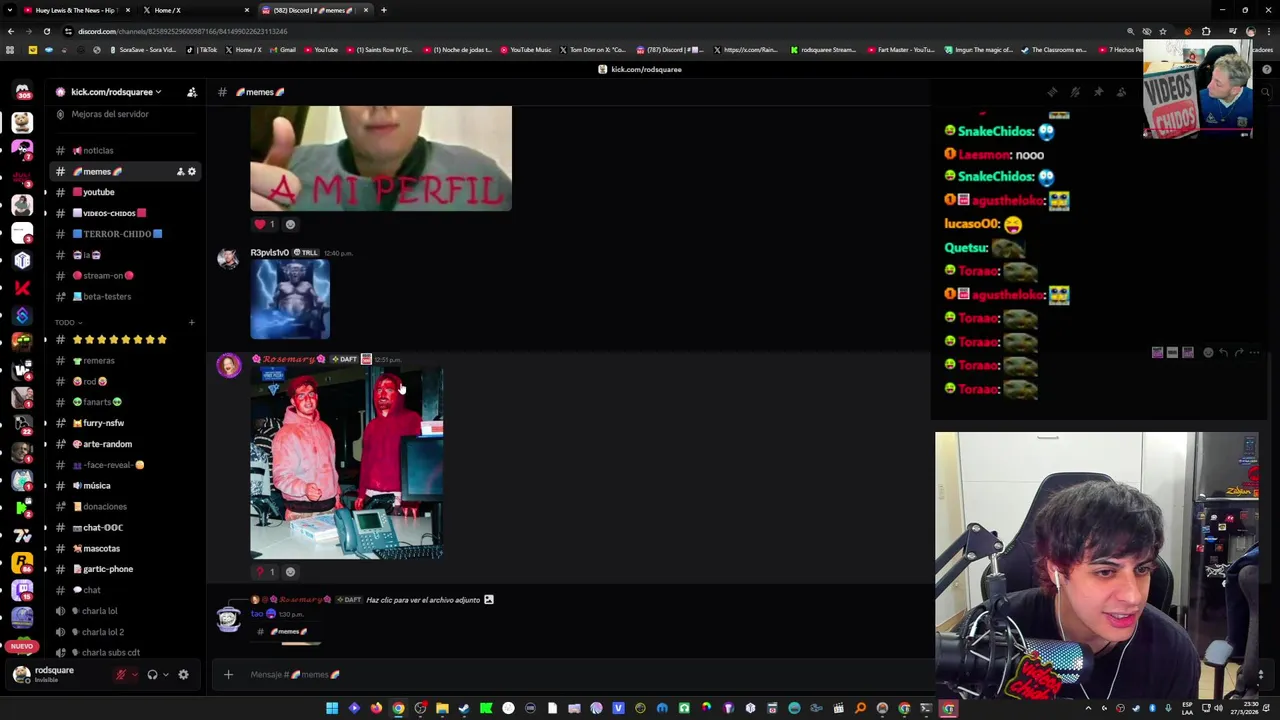Open the red K server icon
This screenshot has width=1280, height=720.
point(22,288)
